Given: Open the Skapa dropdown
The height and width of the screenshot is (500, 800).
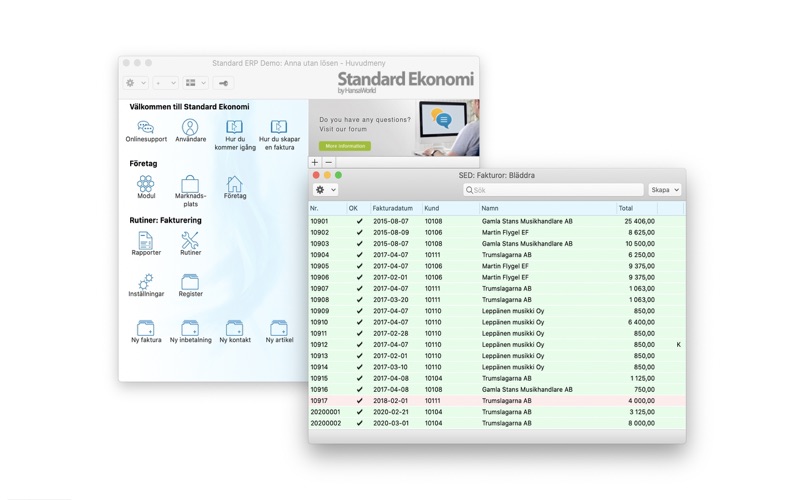Looking at the screenshot, I should (665, 190).
